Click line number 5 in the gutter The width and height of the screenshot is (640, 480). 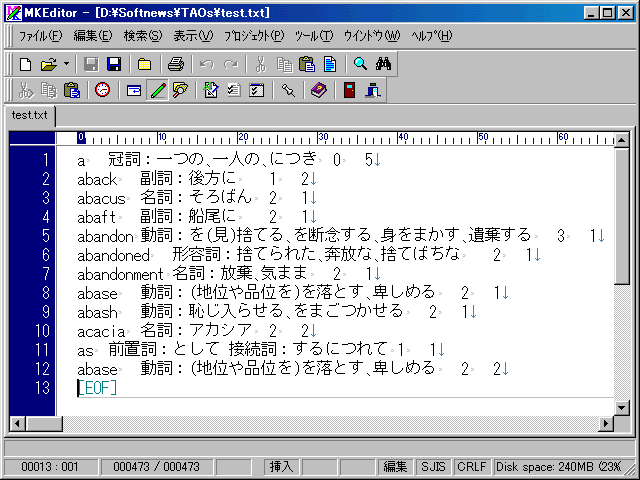click(46, 236)
